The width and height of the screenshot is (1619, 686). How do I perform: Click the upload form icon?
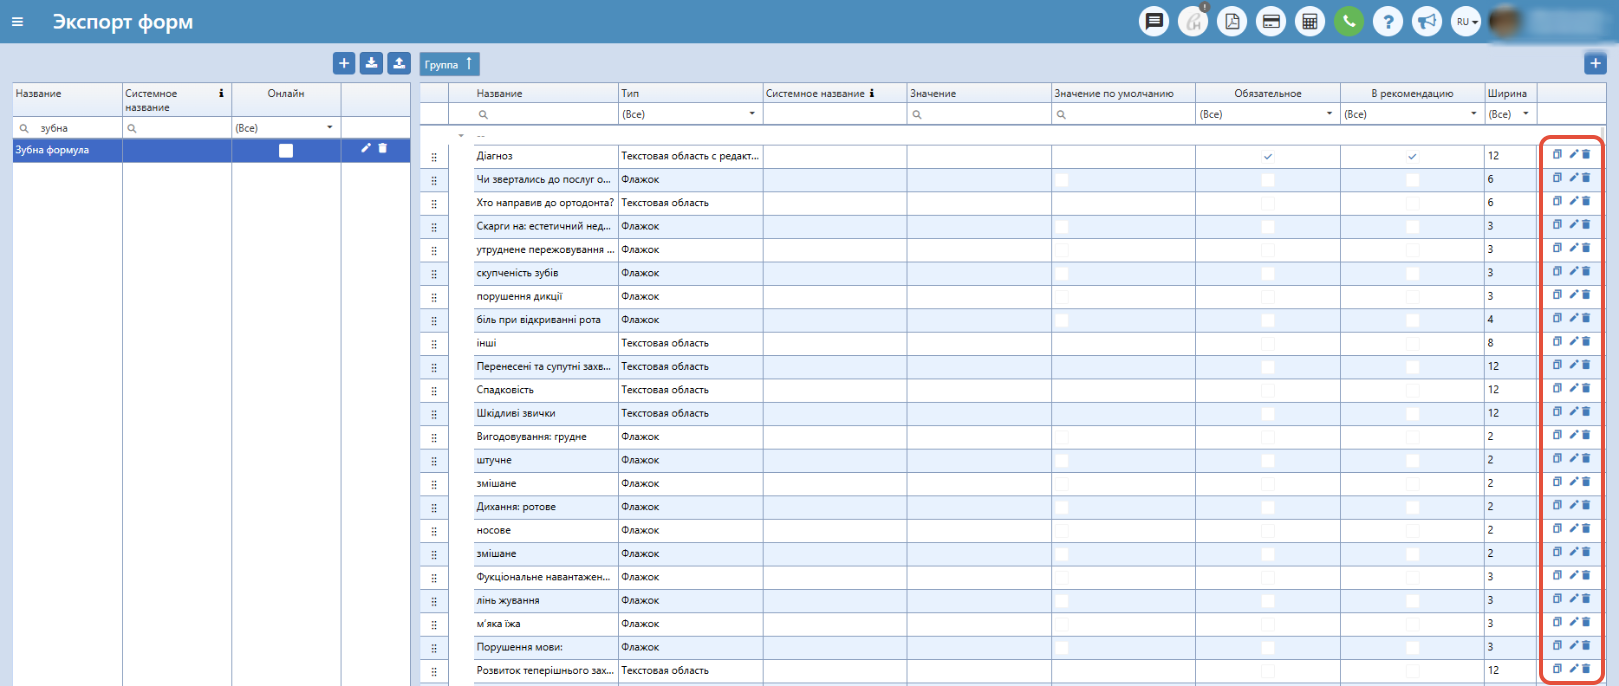pos(399,63)
